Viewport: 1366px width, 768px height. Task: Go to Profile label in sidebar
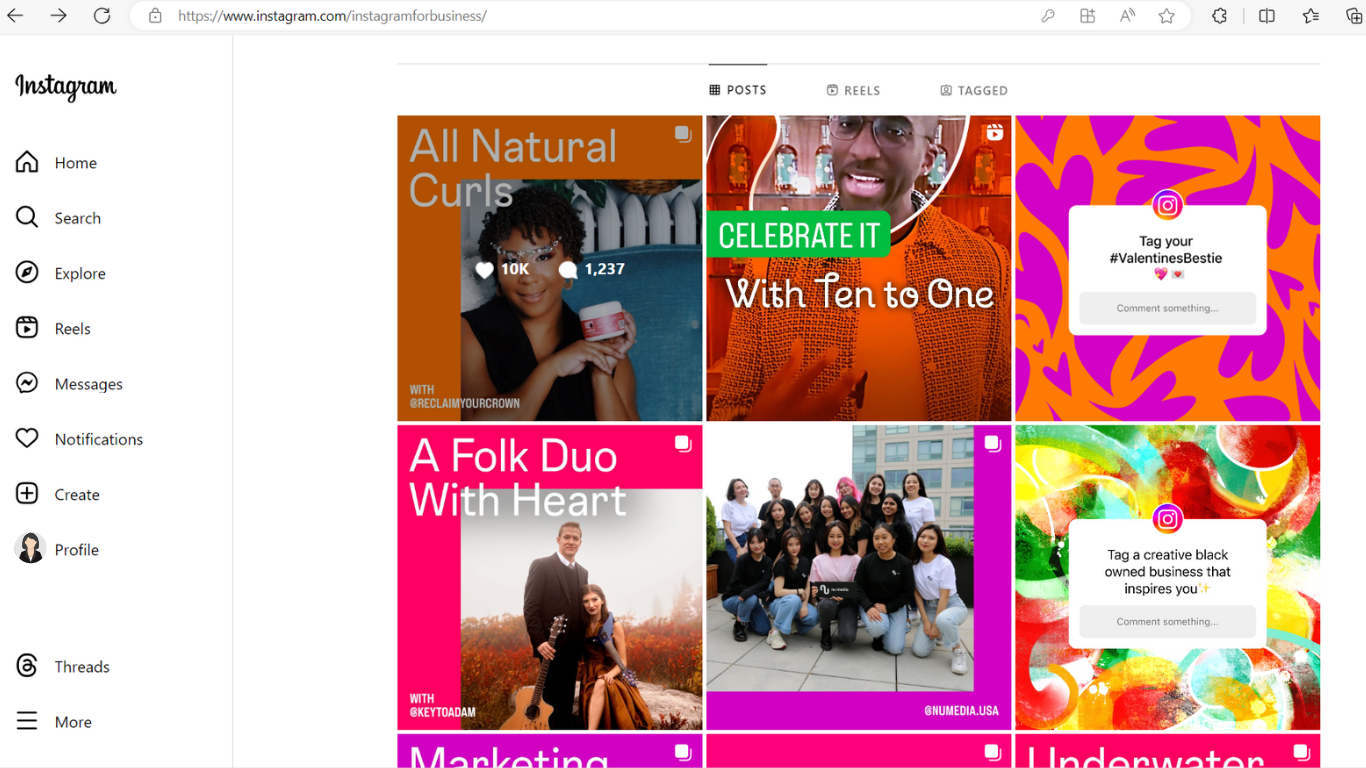[x=77, y=549]
